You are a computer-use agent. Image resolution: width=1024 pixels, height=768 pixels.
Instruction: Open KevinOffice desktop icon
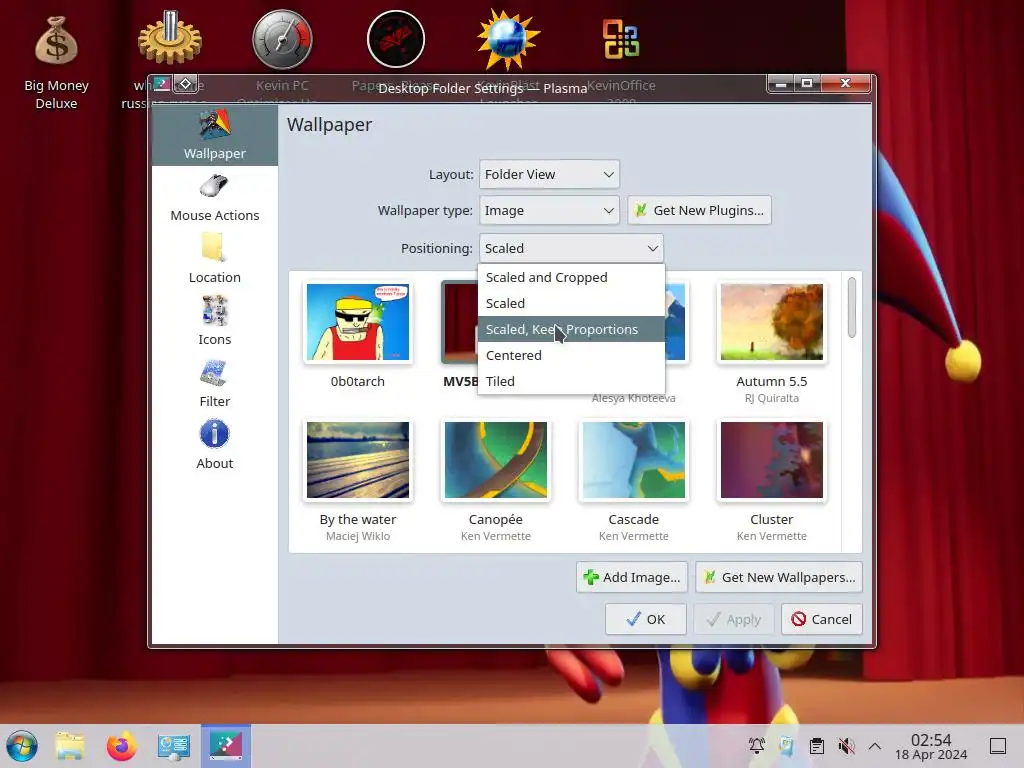[620, 39]
